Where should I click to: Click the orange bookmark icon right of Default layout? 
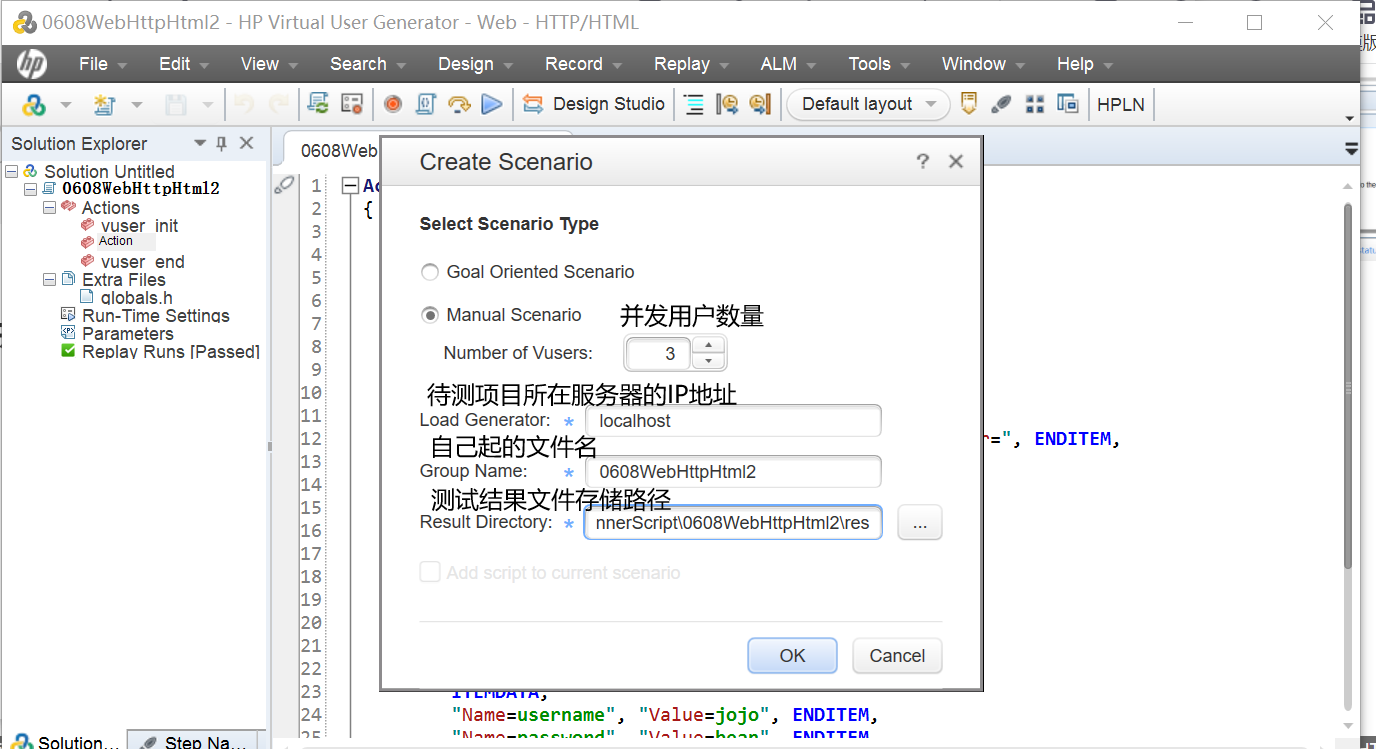(968, 104)
